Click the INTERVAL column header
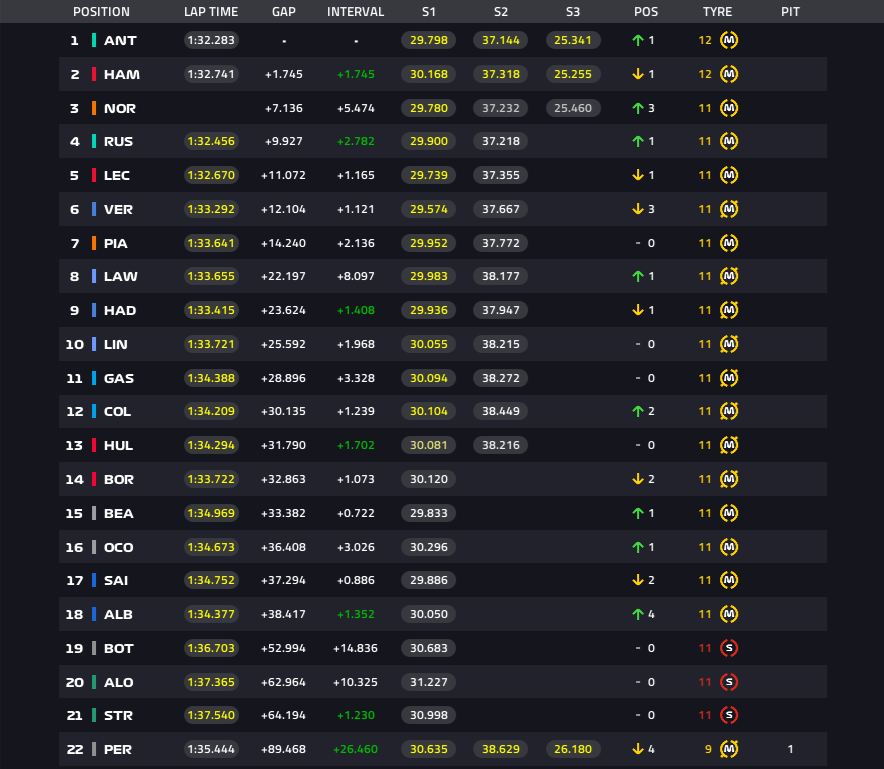This screenshot has width=884, height=769. click(355, 12)
